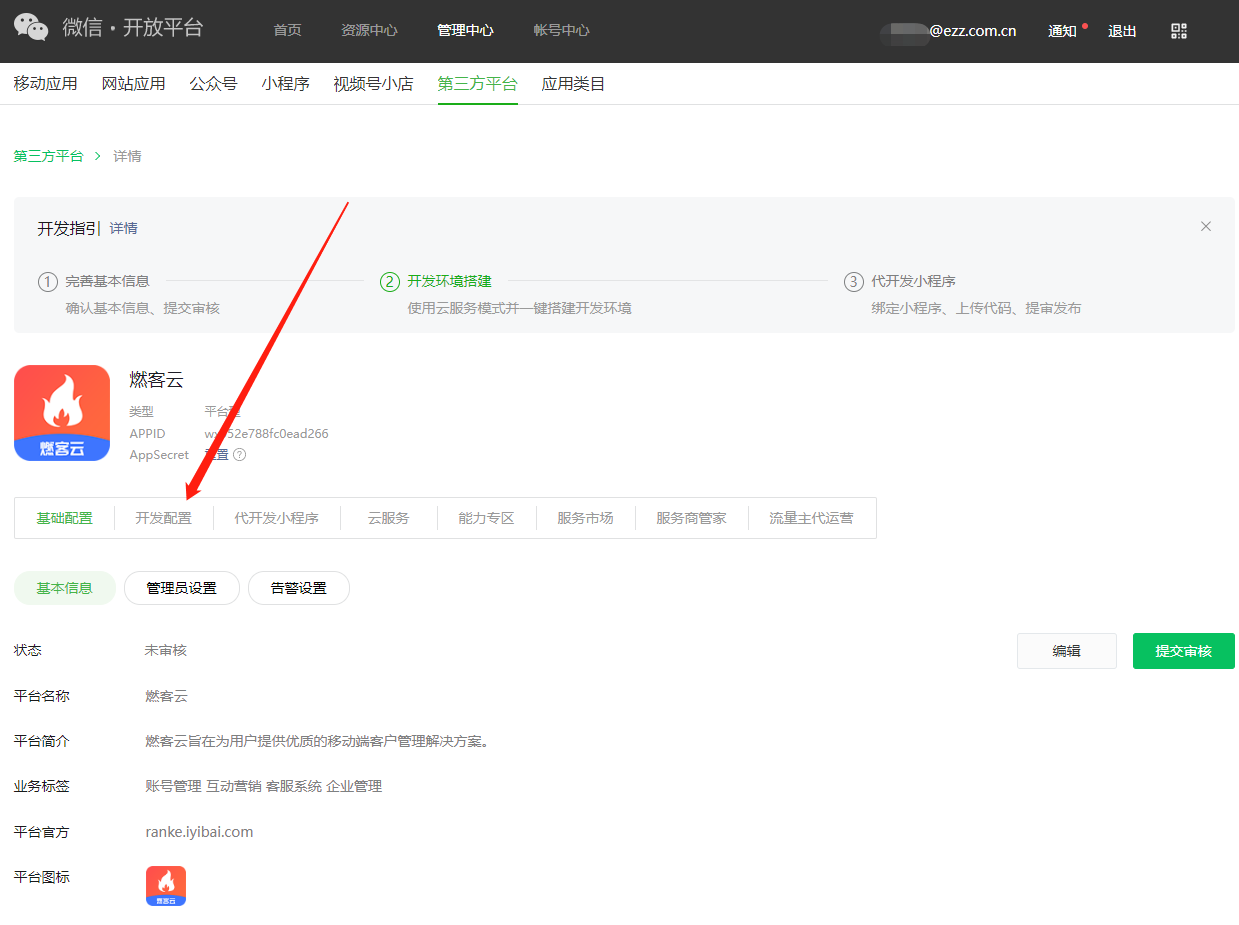
Task: Switch to 视频号小店 tab
Action: coord(374,84)
